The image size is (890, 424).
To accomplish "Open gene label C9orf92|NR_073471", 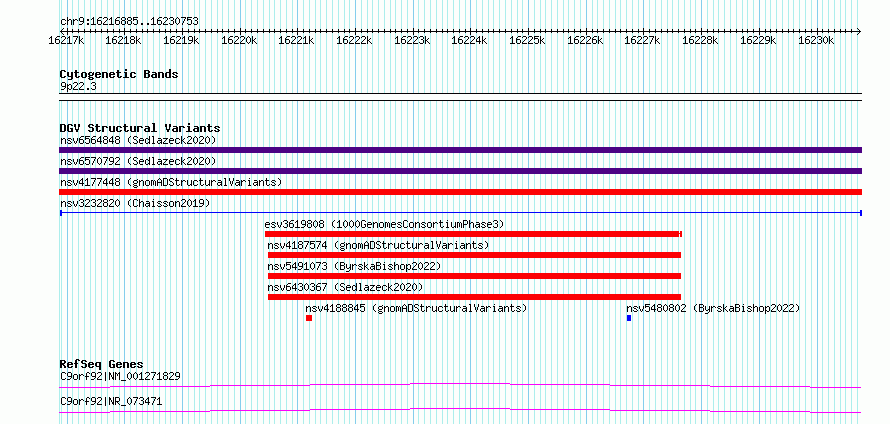I will [111, 401].
